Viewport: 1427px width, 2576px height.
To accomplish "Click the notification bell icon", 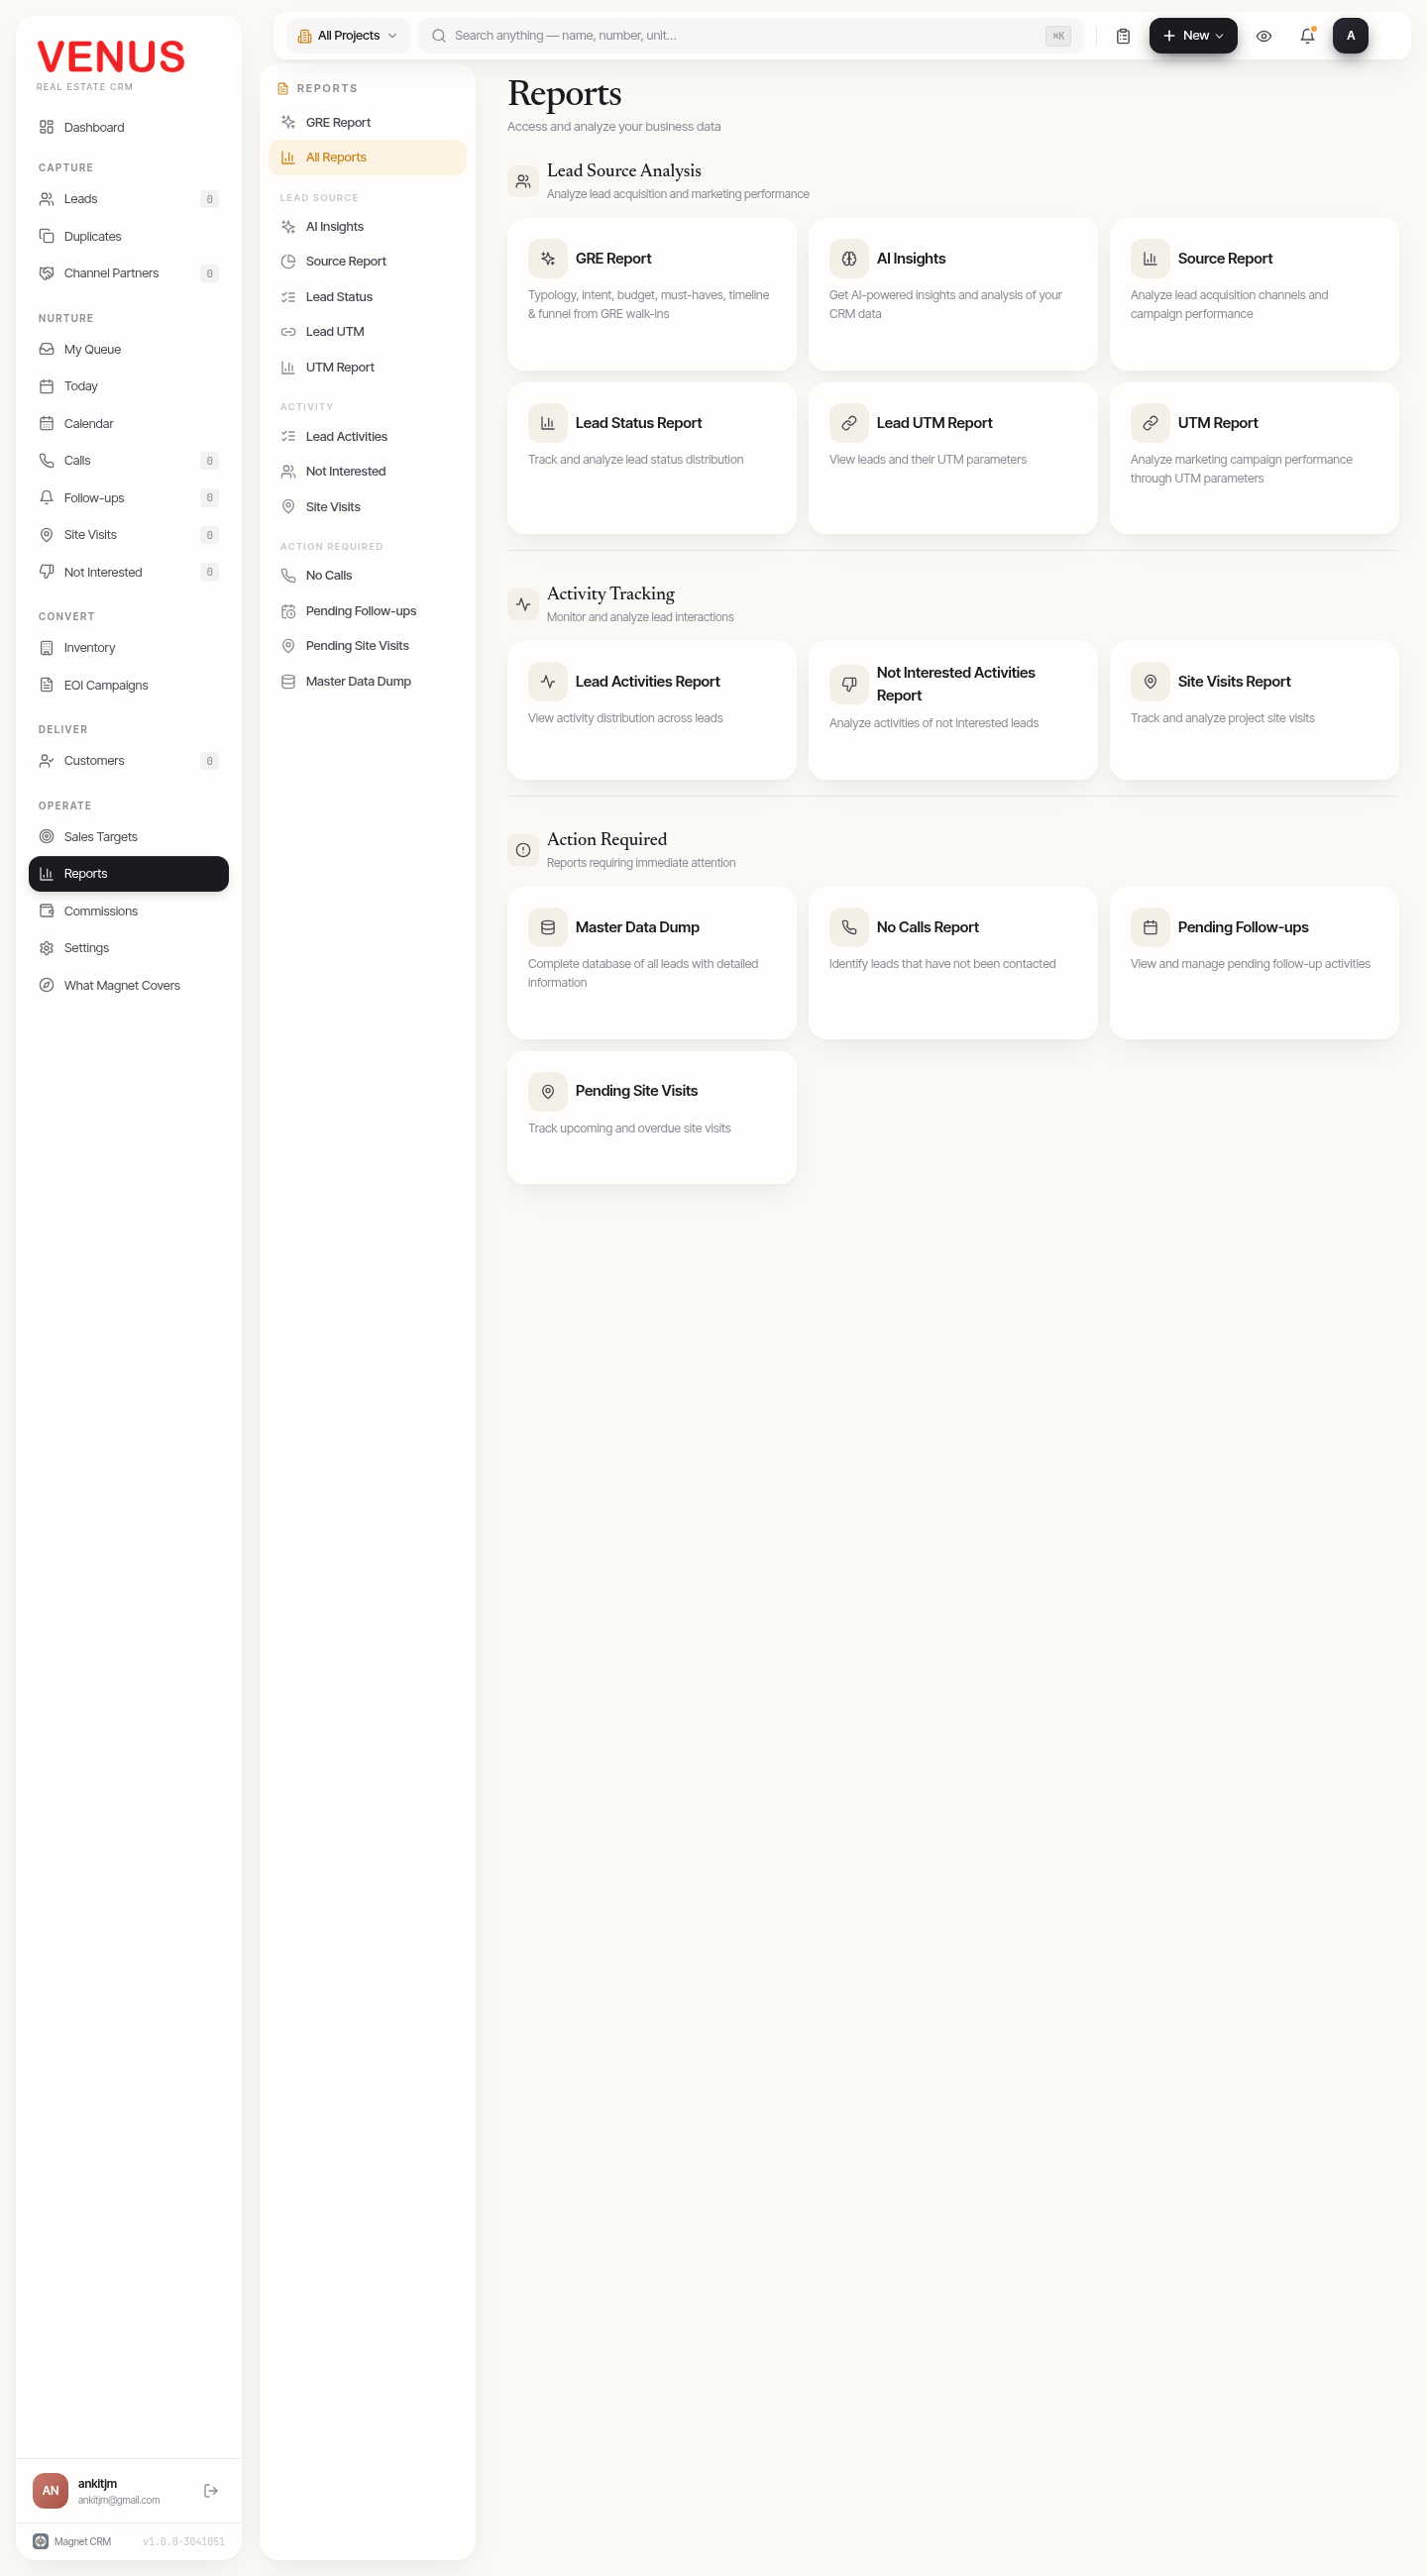I will click(1307, 36).
